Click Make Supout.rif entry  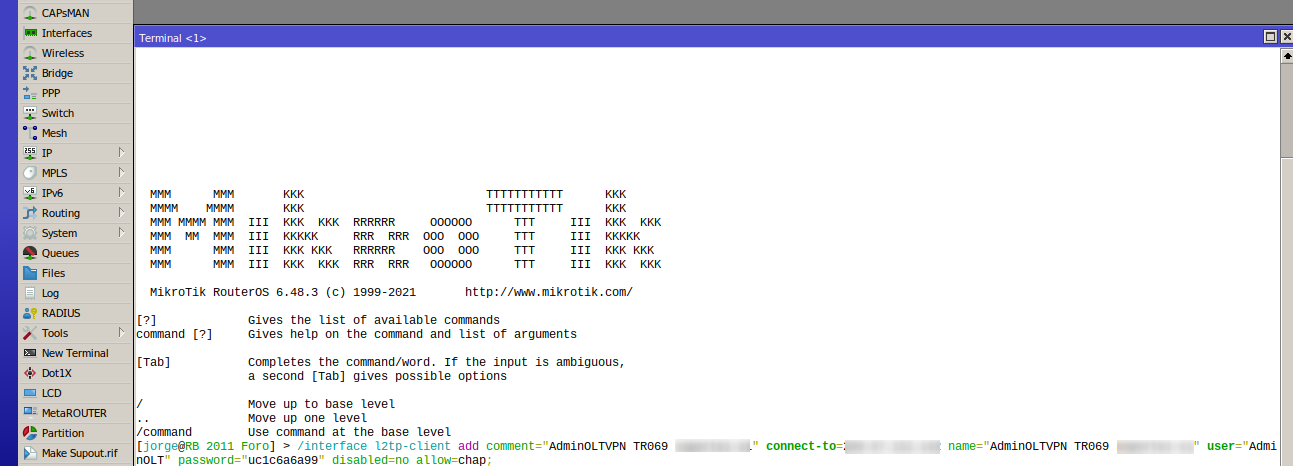pos(79,453)
